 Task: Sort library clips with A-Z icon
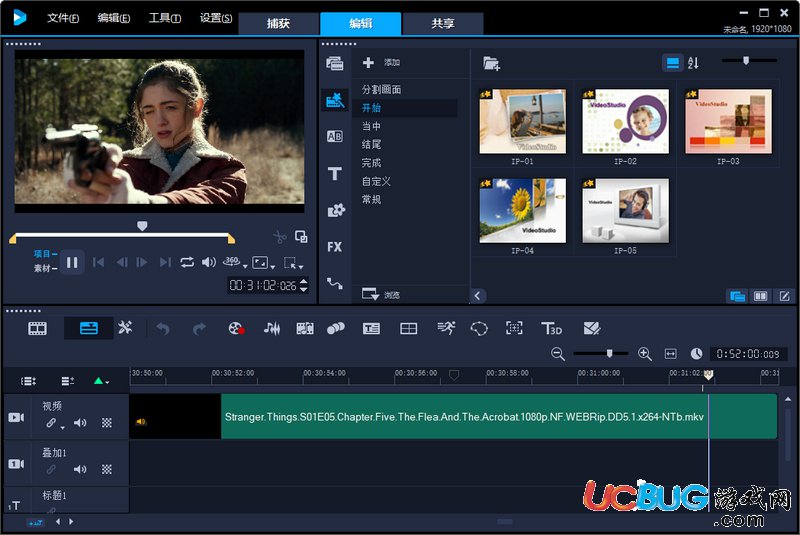pyautogui.click(x=693, y=63)
